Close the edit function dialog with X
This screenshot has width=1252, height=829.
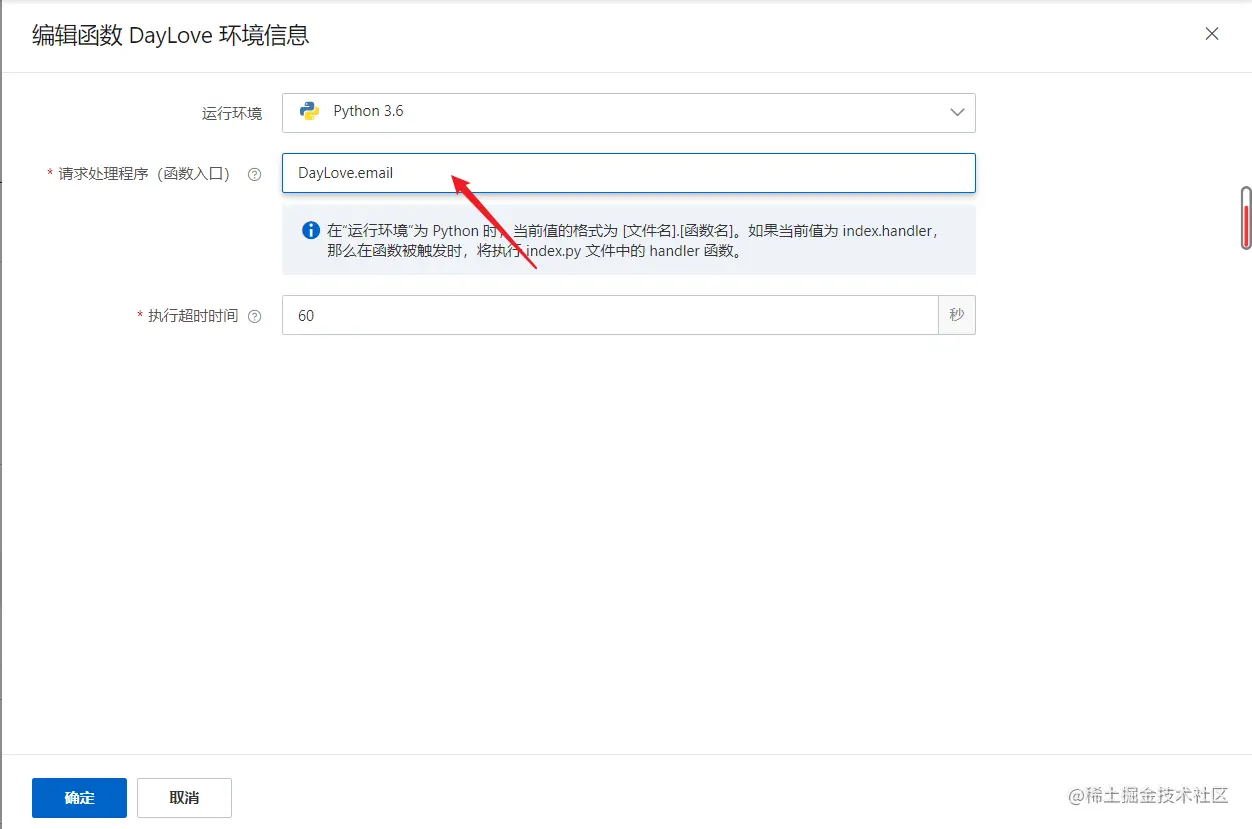click(1212, 34)
